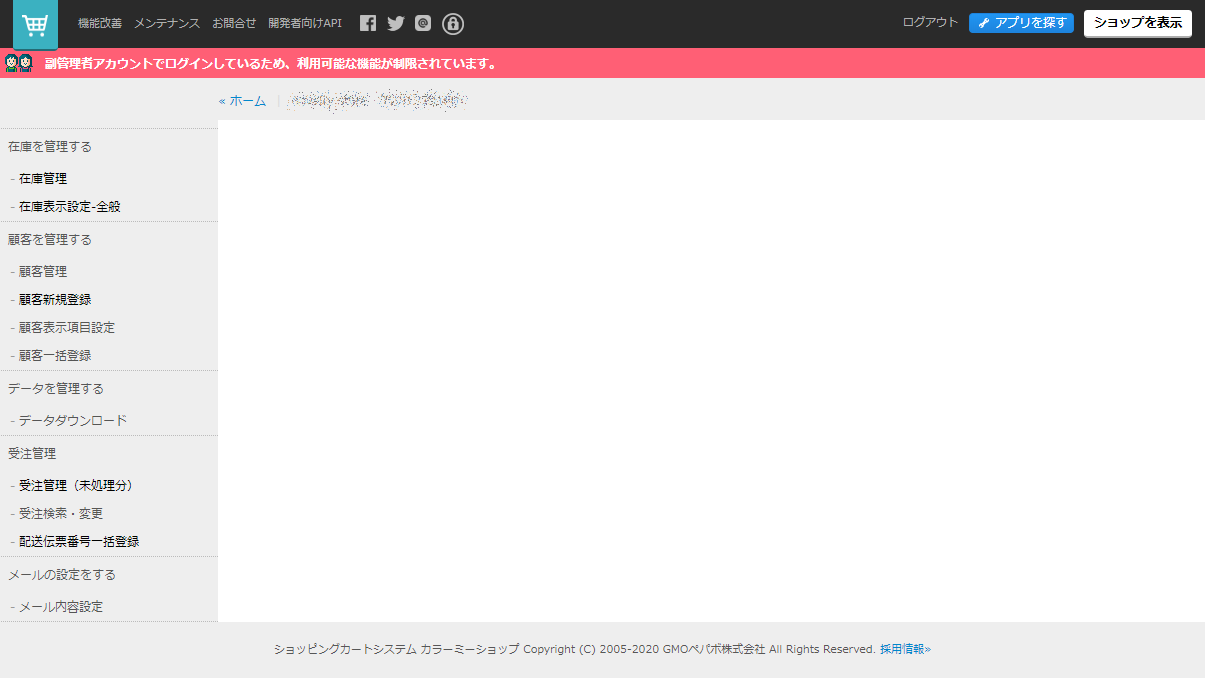Open 機能改善 in the top menu

(100, 23)
